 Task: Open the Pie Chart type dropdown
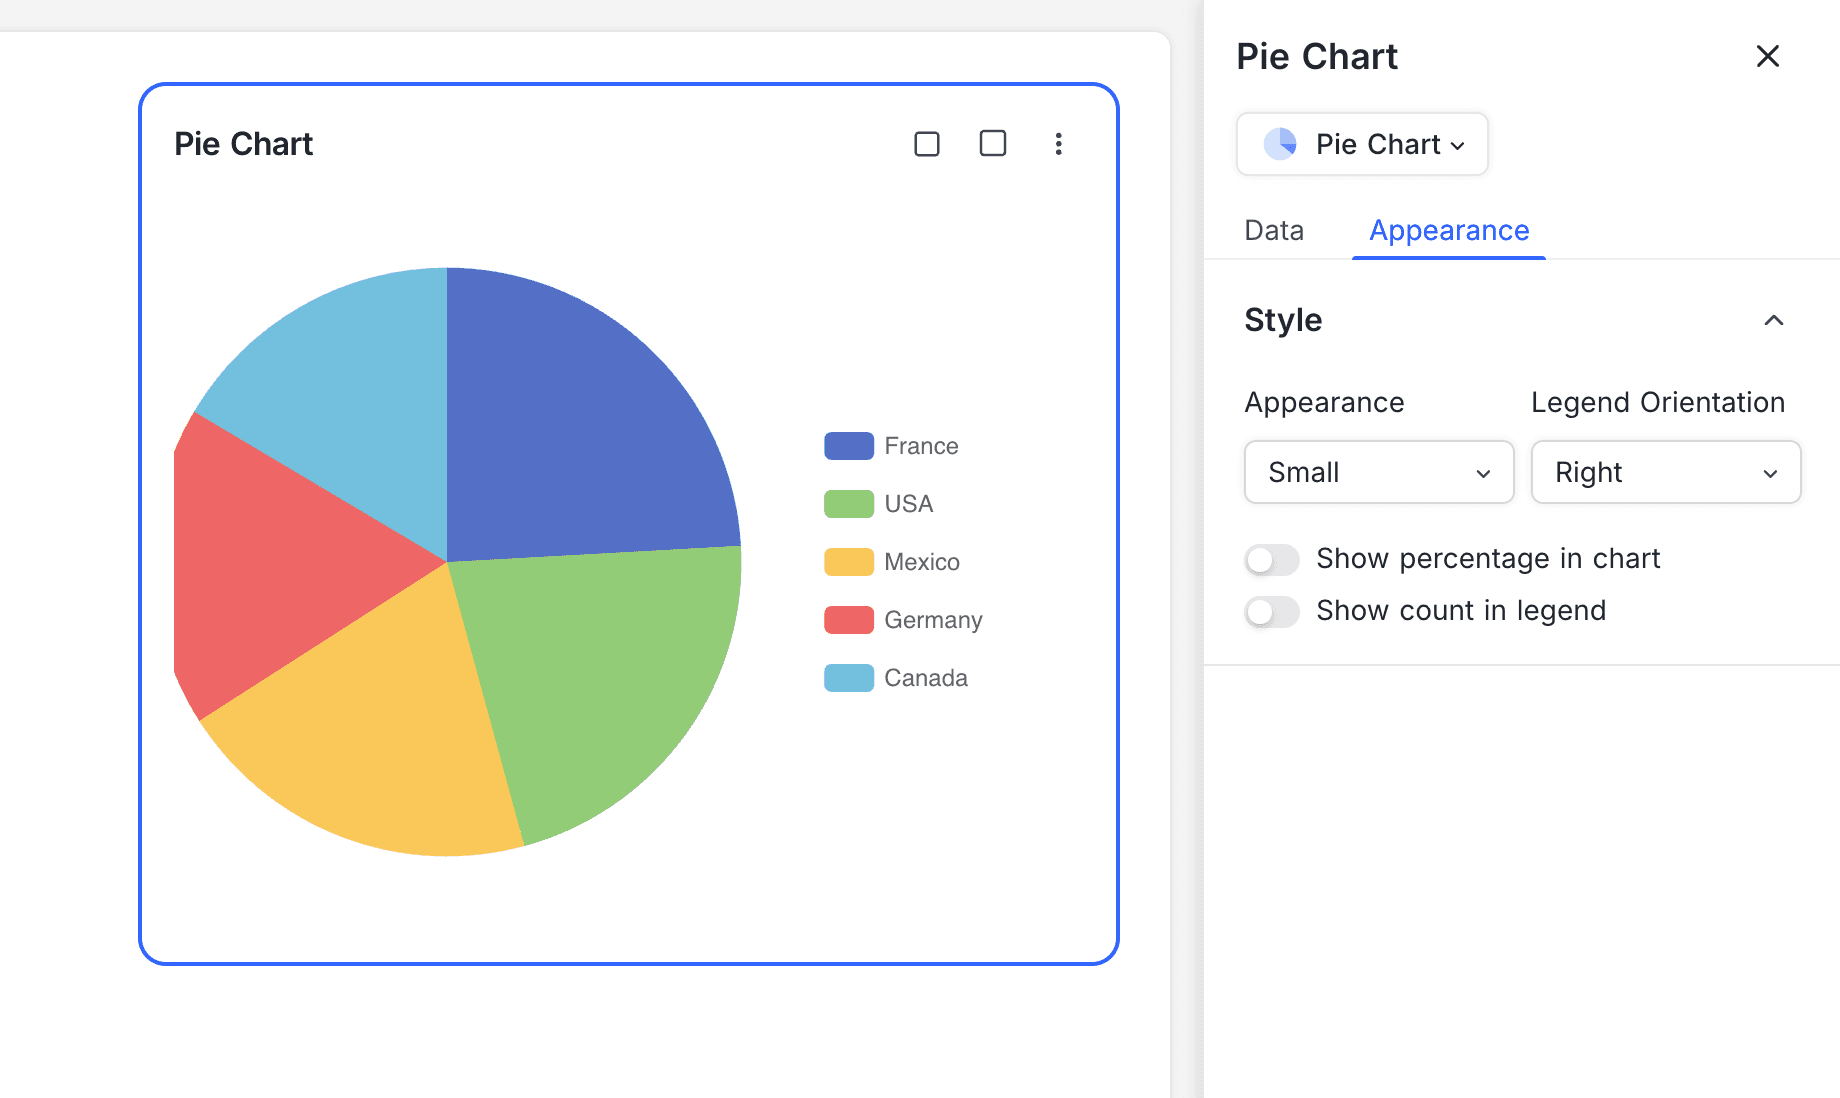[1362, 145]
